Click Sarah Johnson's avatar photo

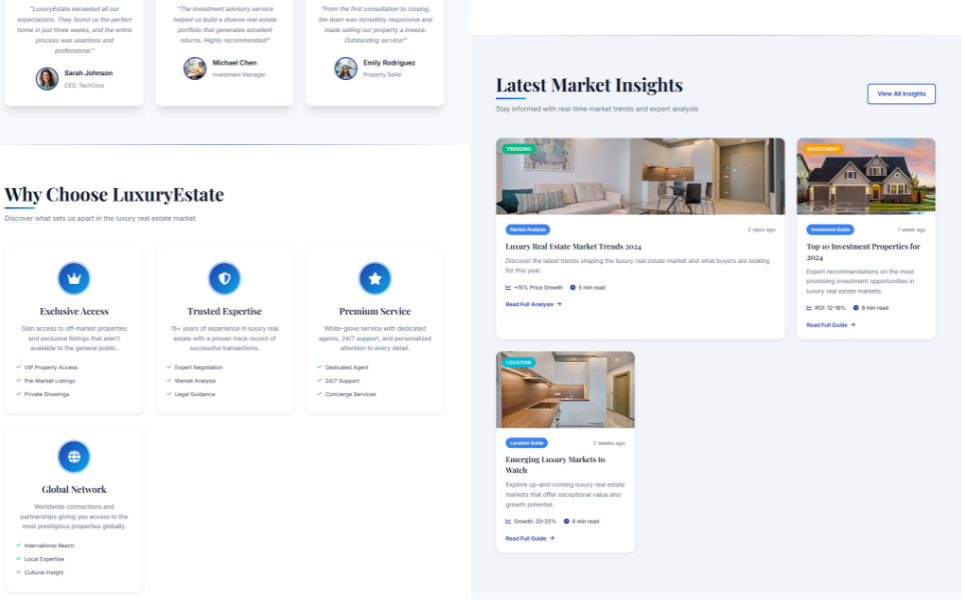[x=47, y=78]
